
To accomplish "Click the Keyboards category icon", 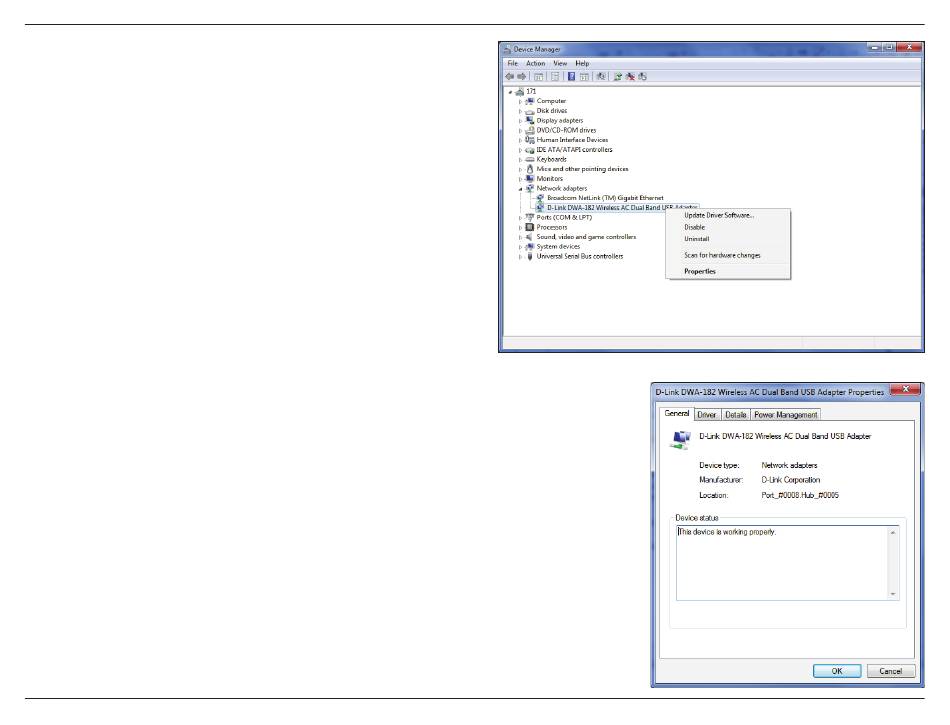I will pos(530,159).
